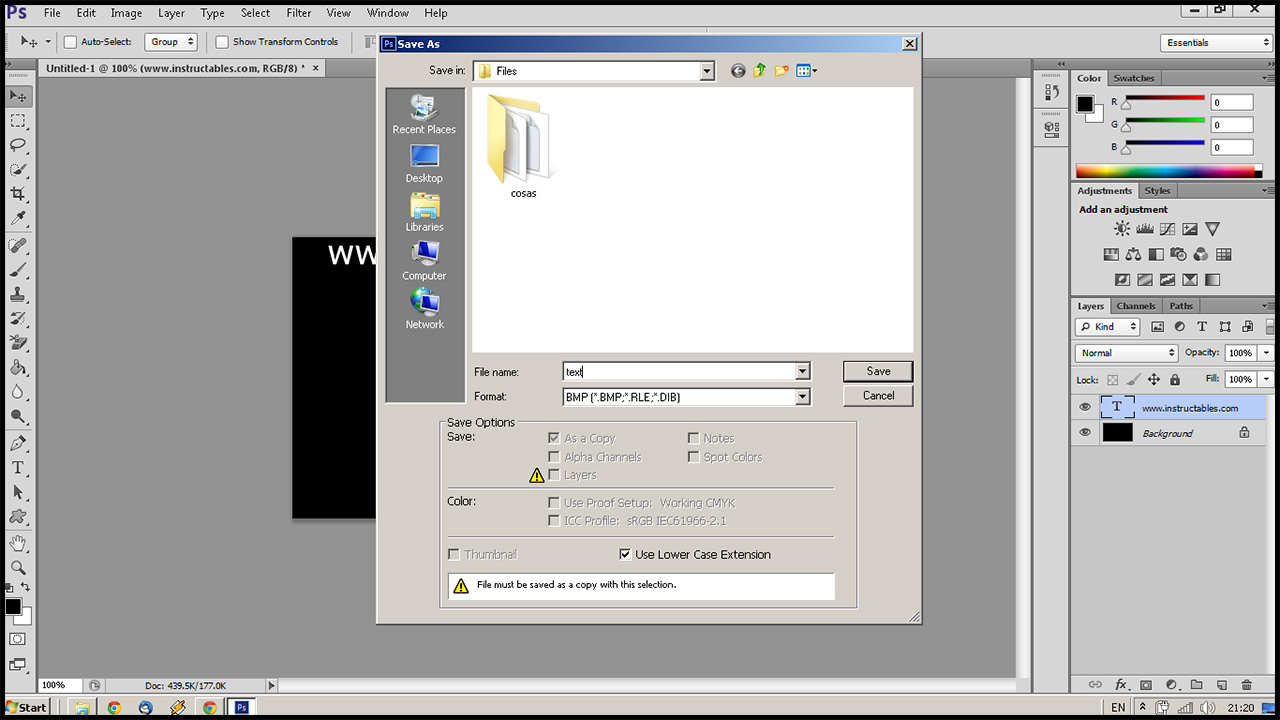Click the Levels adjustment icon

pyautogui.click(x=1145, y=229)
